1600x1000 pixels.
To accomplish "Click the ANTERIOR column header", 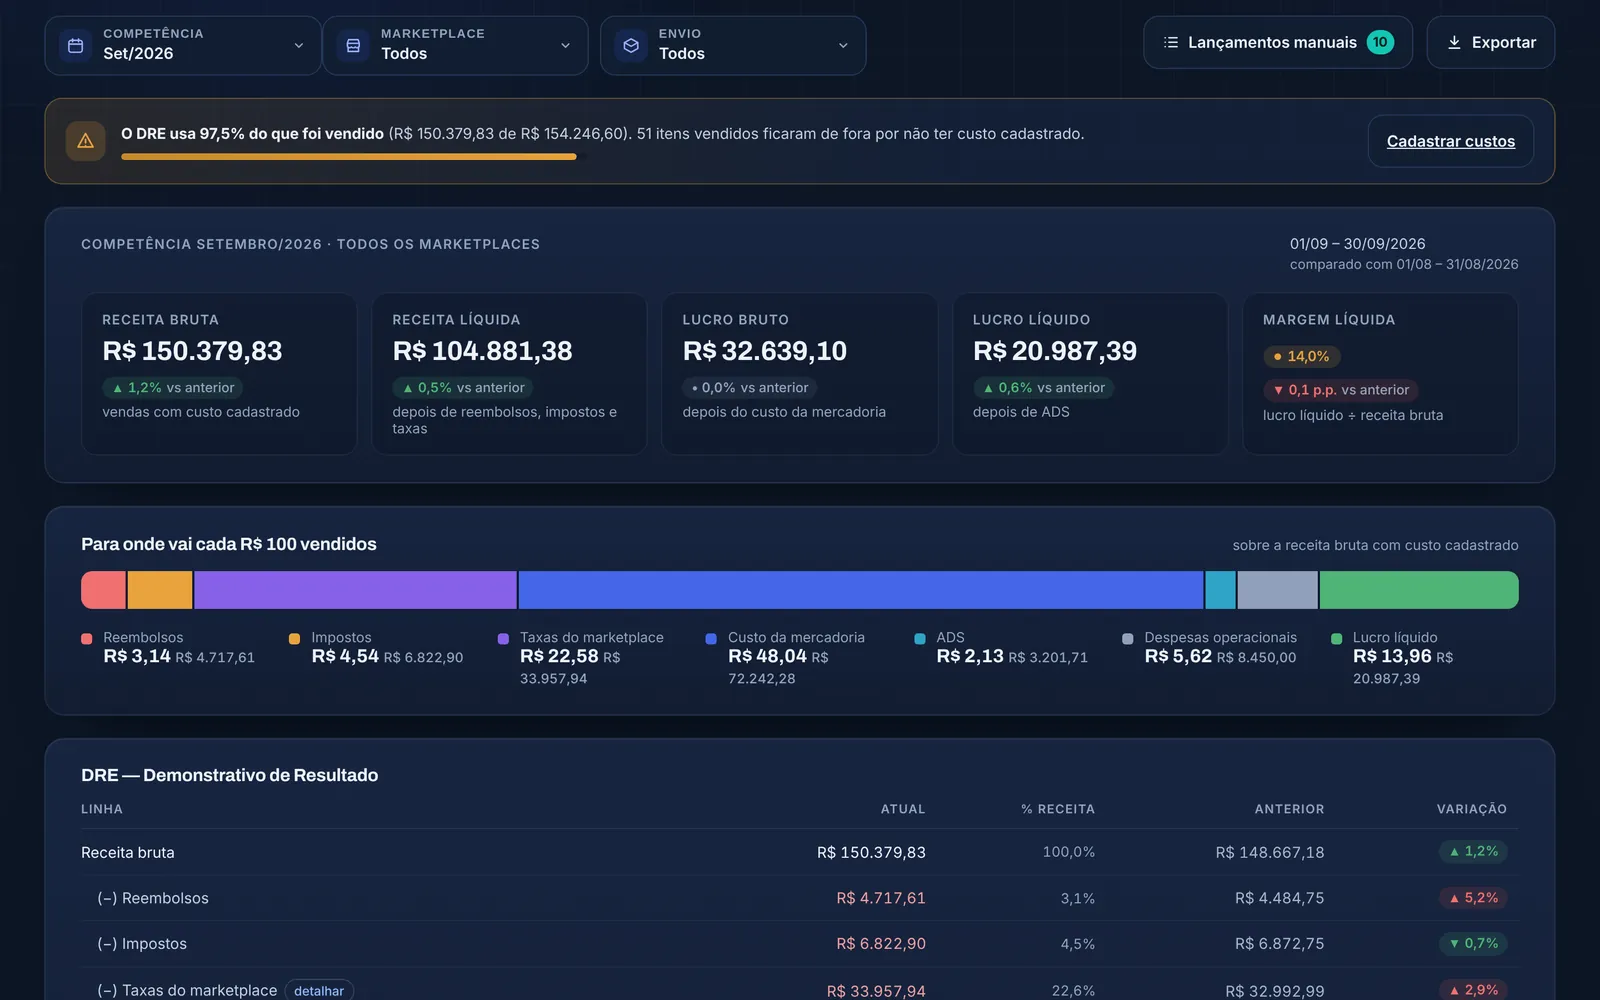I will pos(1289,809).
